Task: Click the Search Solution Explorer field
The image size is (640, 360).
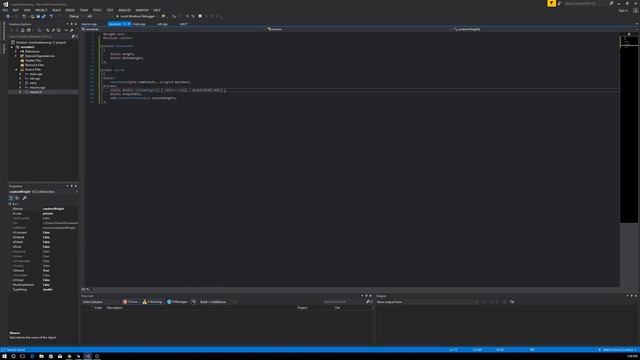Action: pyautogui.click(x=40, y=36)
